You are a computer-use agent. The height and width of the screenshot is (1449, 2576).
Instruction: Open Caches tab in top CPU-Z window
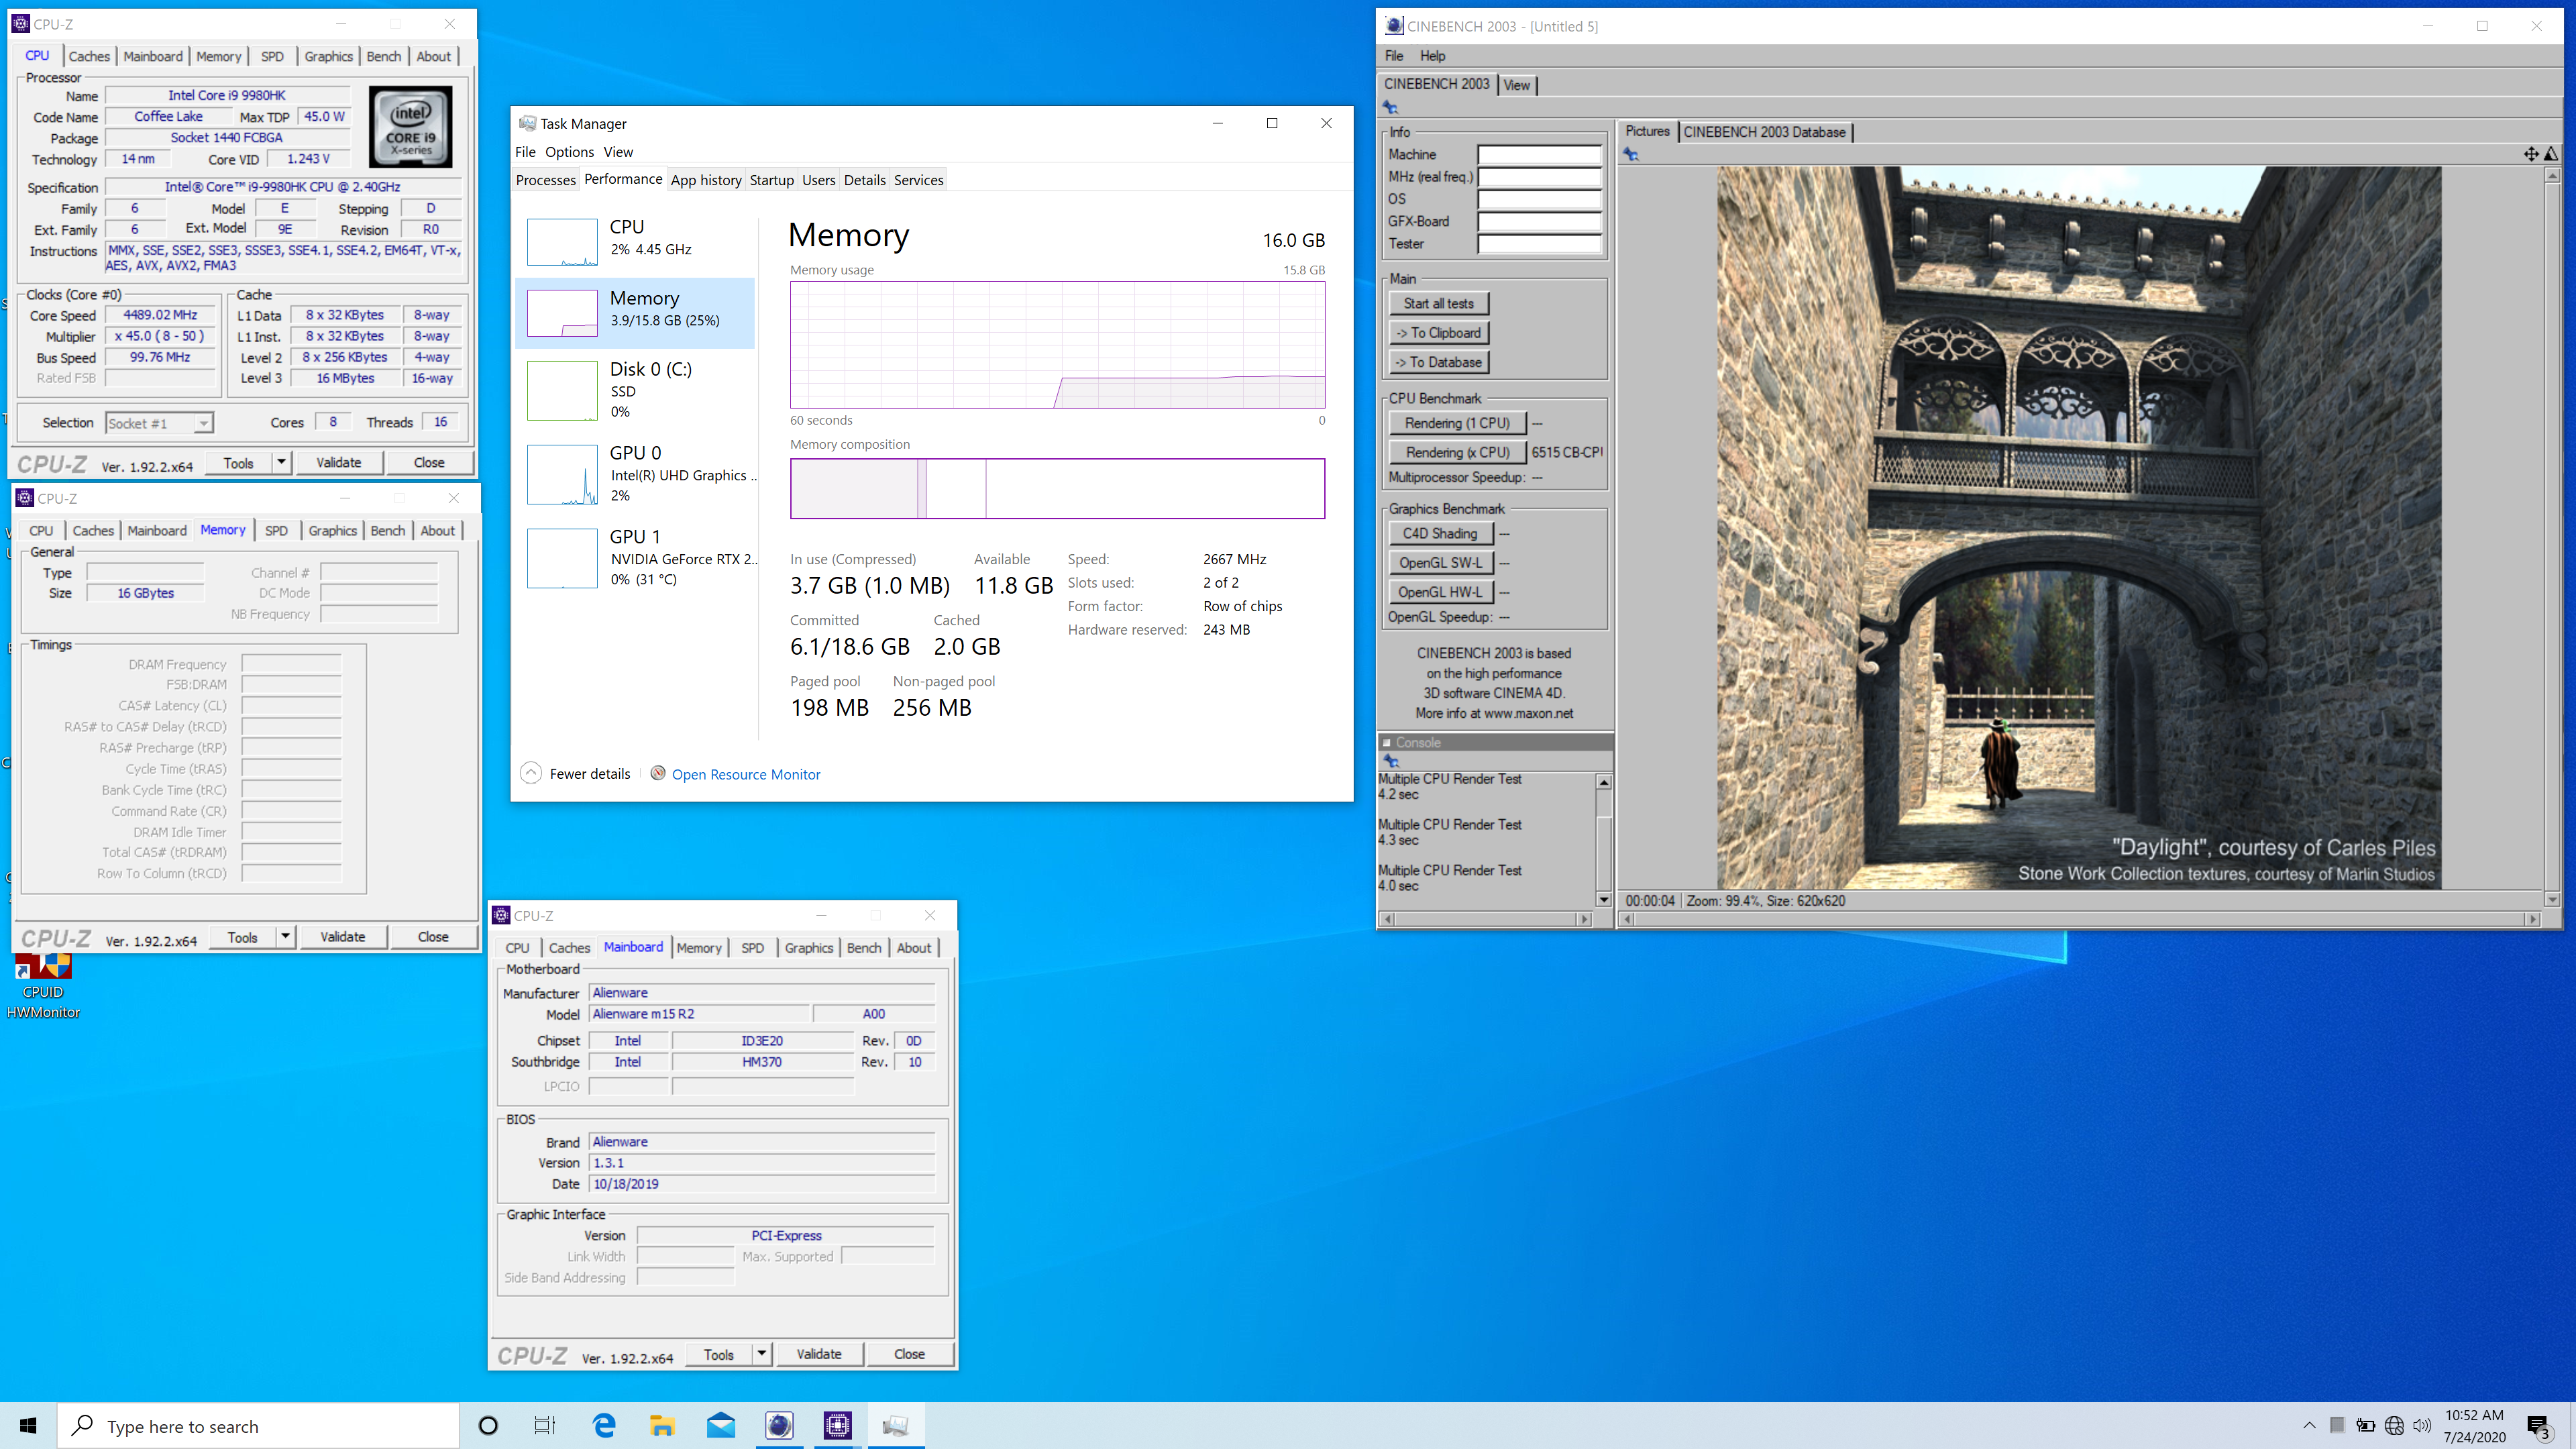(x=89, y=56)
